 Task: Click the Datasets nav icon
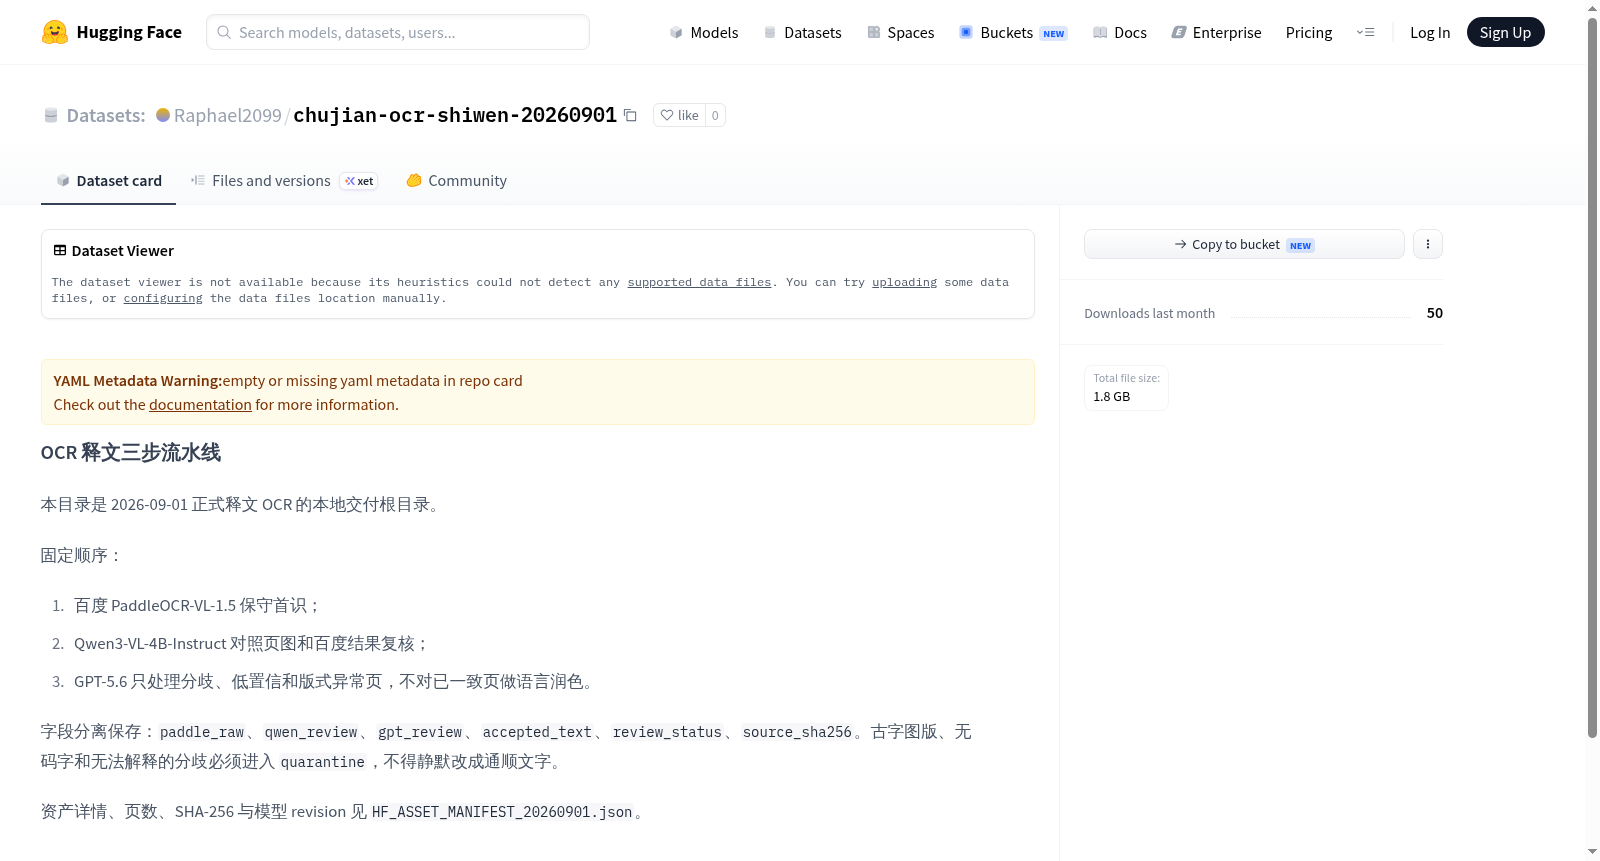tap(770, 32)
